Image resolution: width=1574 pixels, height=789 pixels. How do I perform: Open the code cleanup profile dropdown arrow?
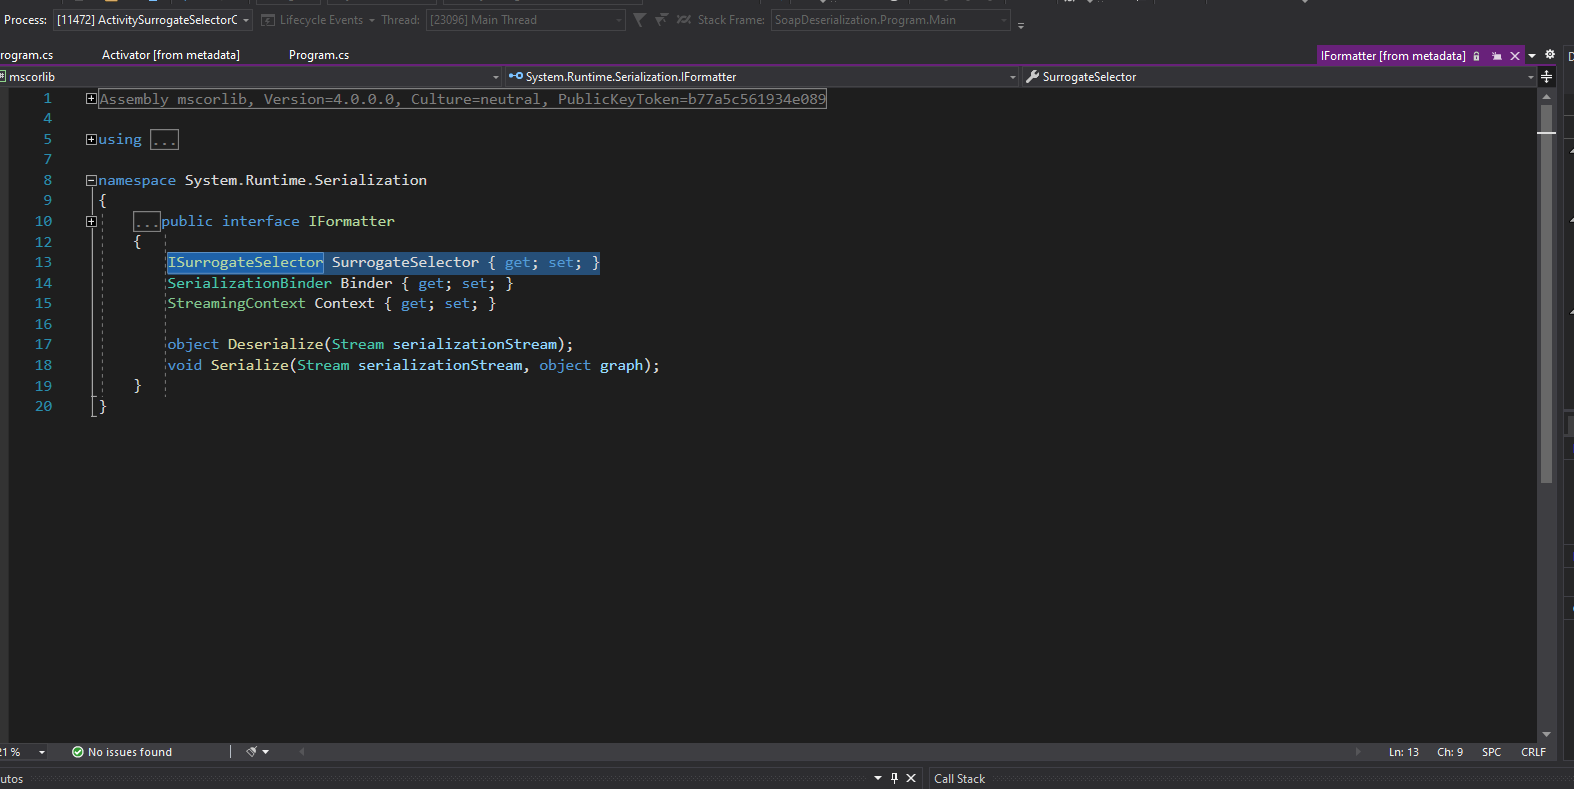(266, 752)
